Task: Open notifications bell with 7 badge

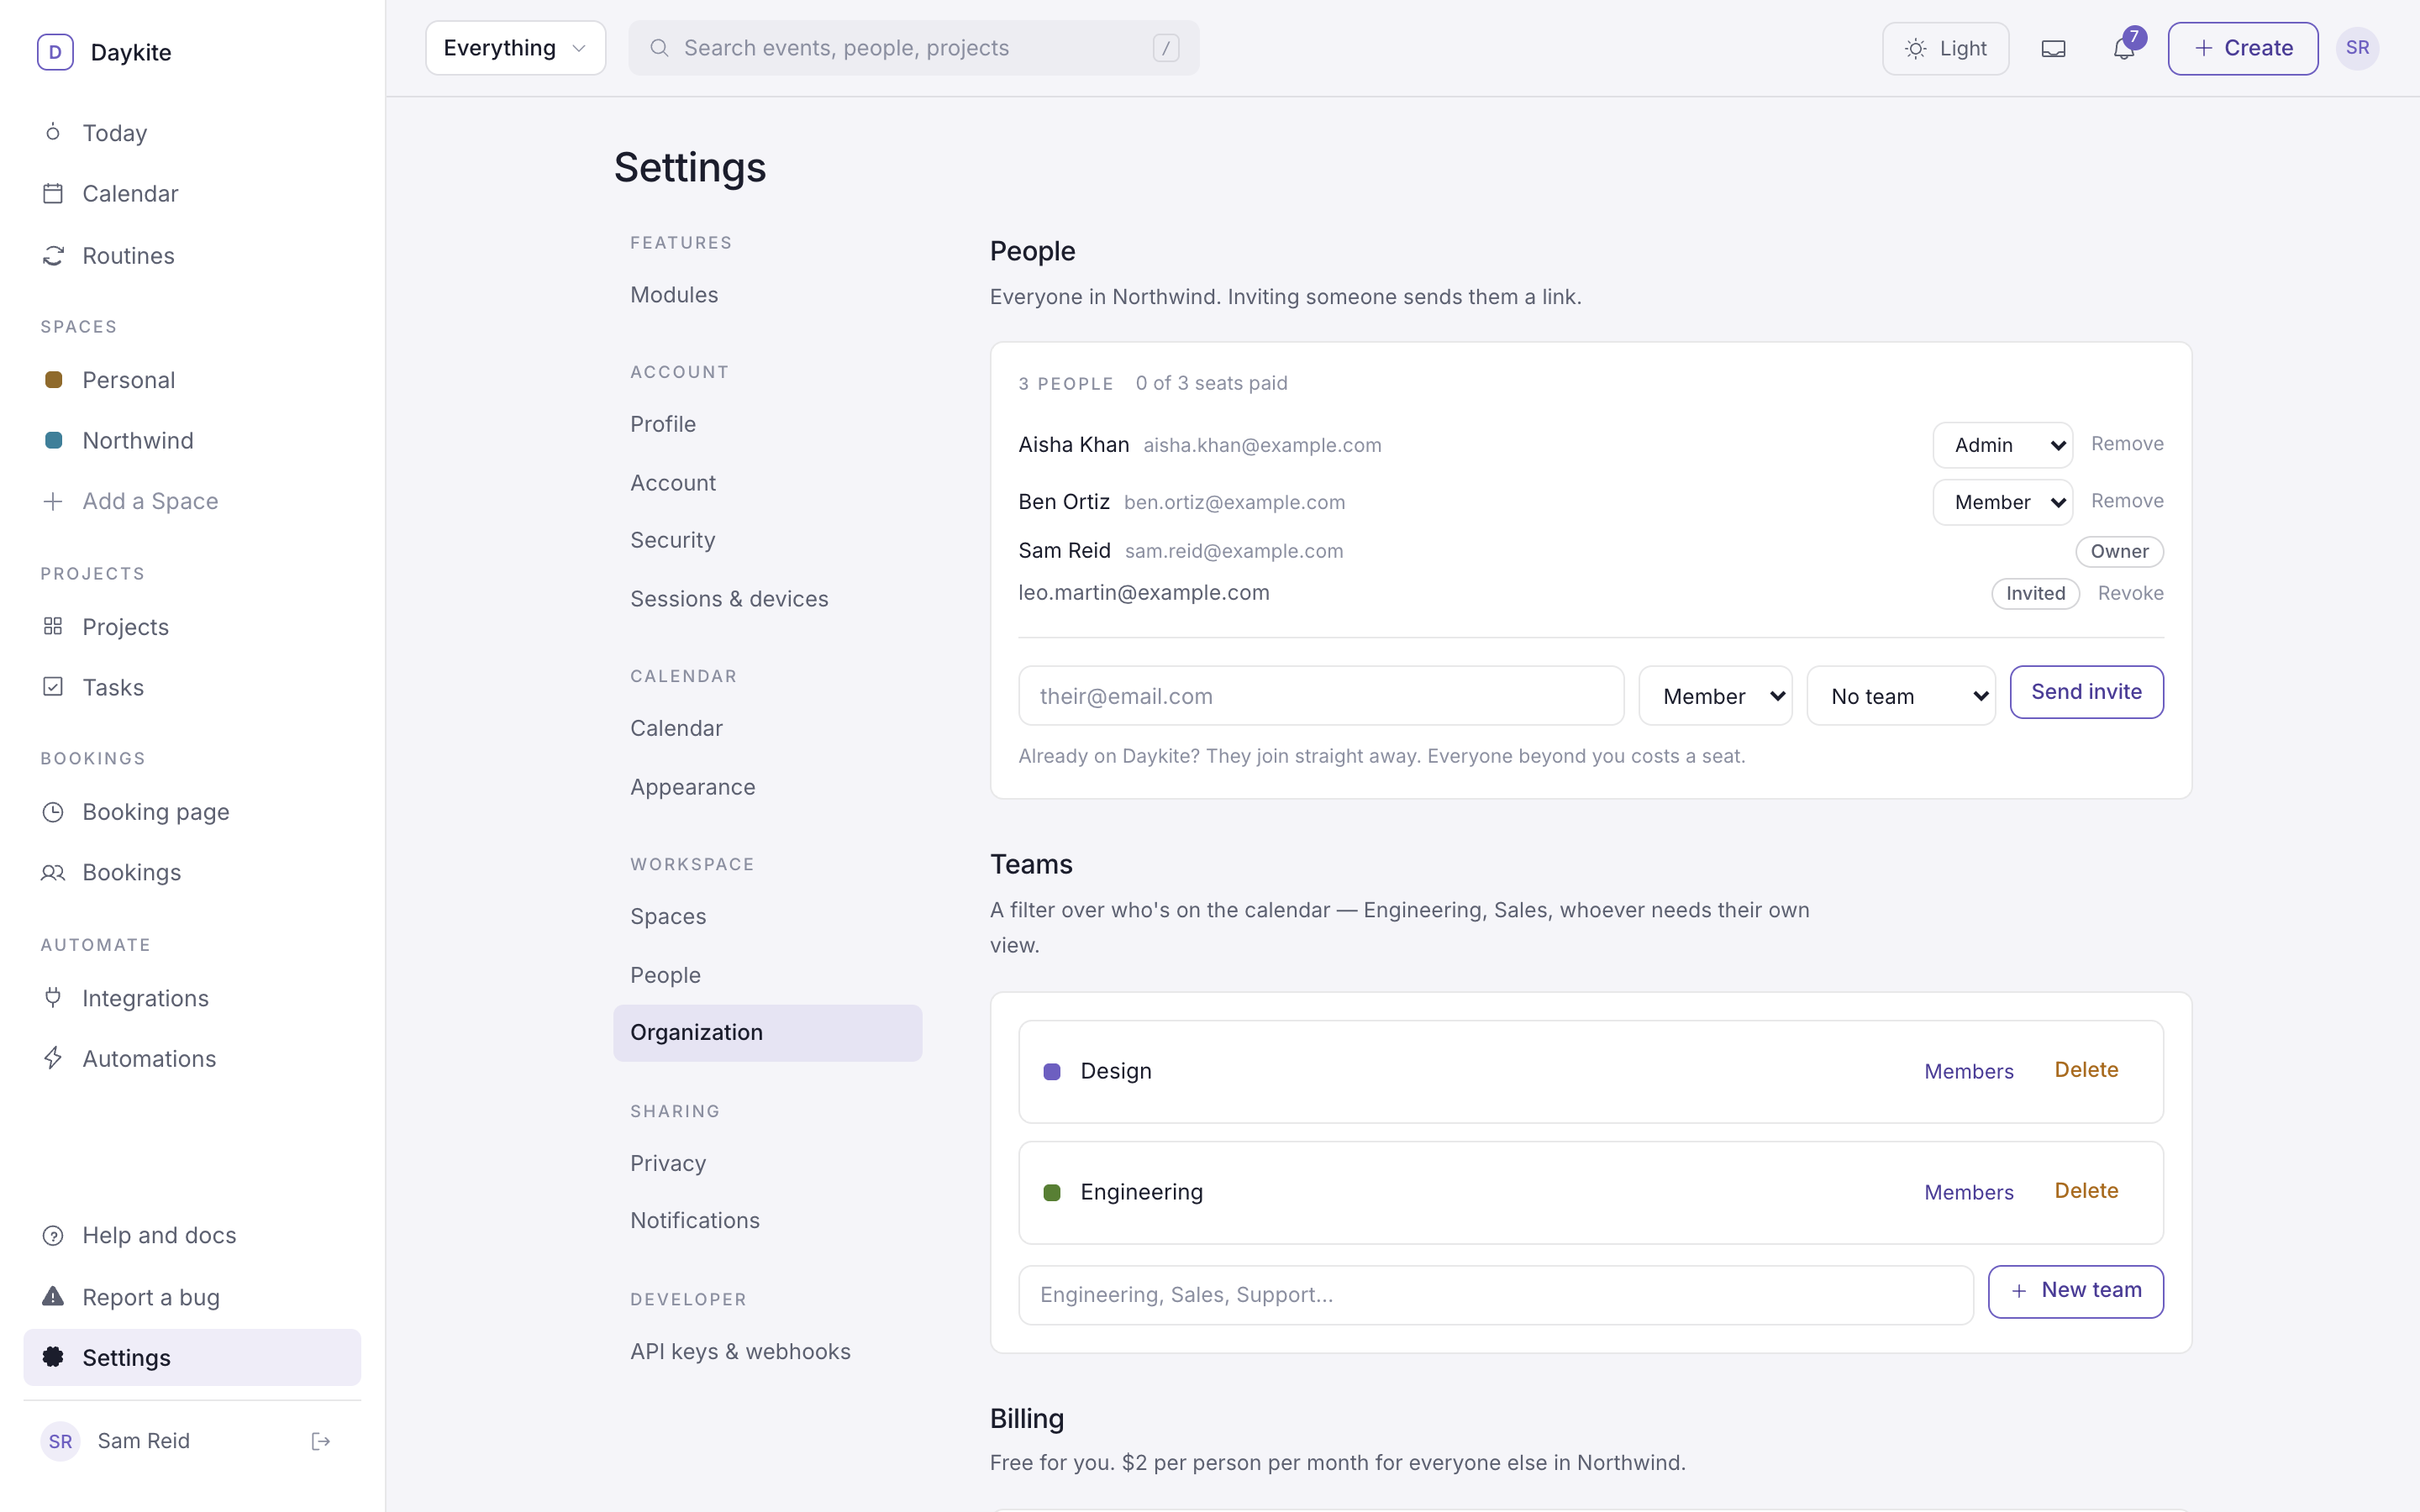Action: (2124, 47)
